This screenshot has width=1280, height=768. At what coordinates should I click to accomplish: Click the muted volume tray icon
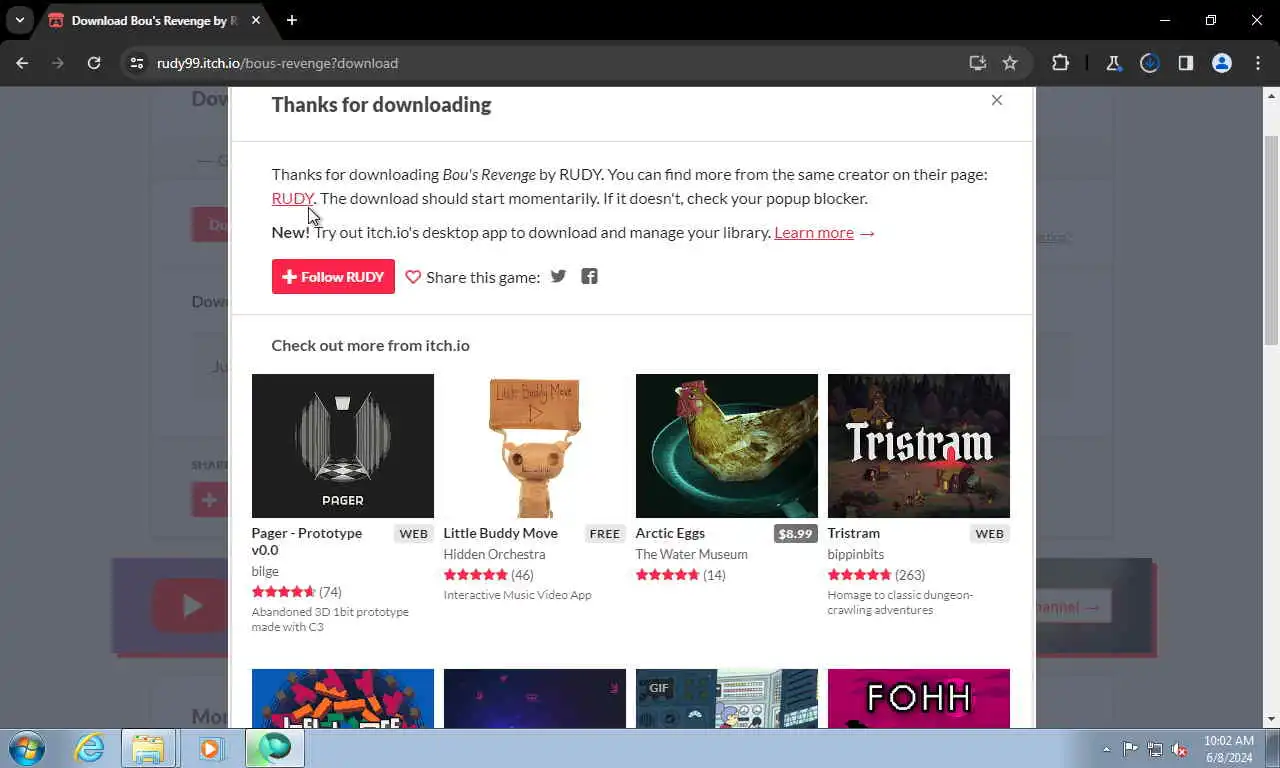(1179, 749)
